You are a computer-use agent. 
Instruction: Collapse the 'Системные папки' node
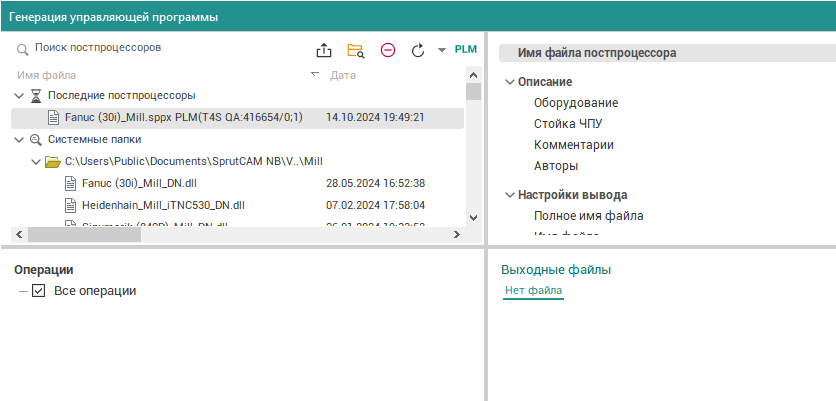tap(19, 140)
